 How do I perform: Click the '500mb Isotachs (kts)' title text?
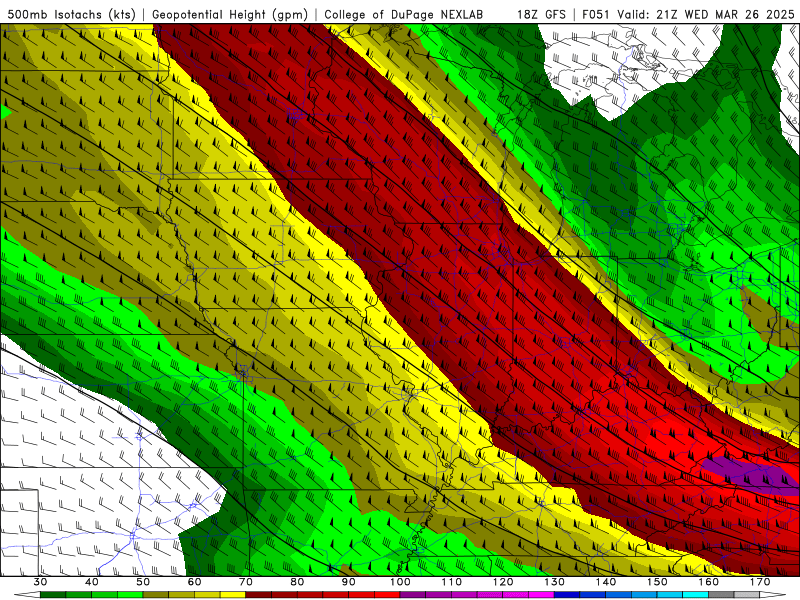pyautogui.click(x=71, y=14)
